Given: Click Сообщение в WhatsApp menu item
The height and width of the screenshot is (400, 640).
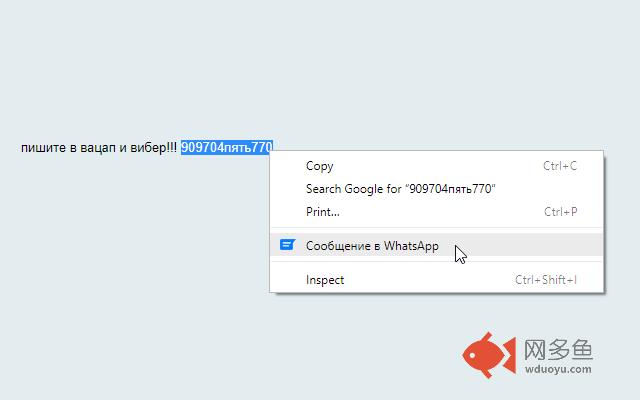Looking at the screenshot, I should tap(437, 245).
